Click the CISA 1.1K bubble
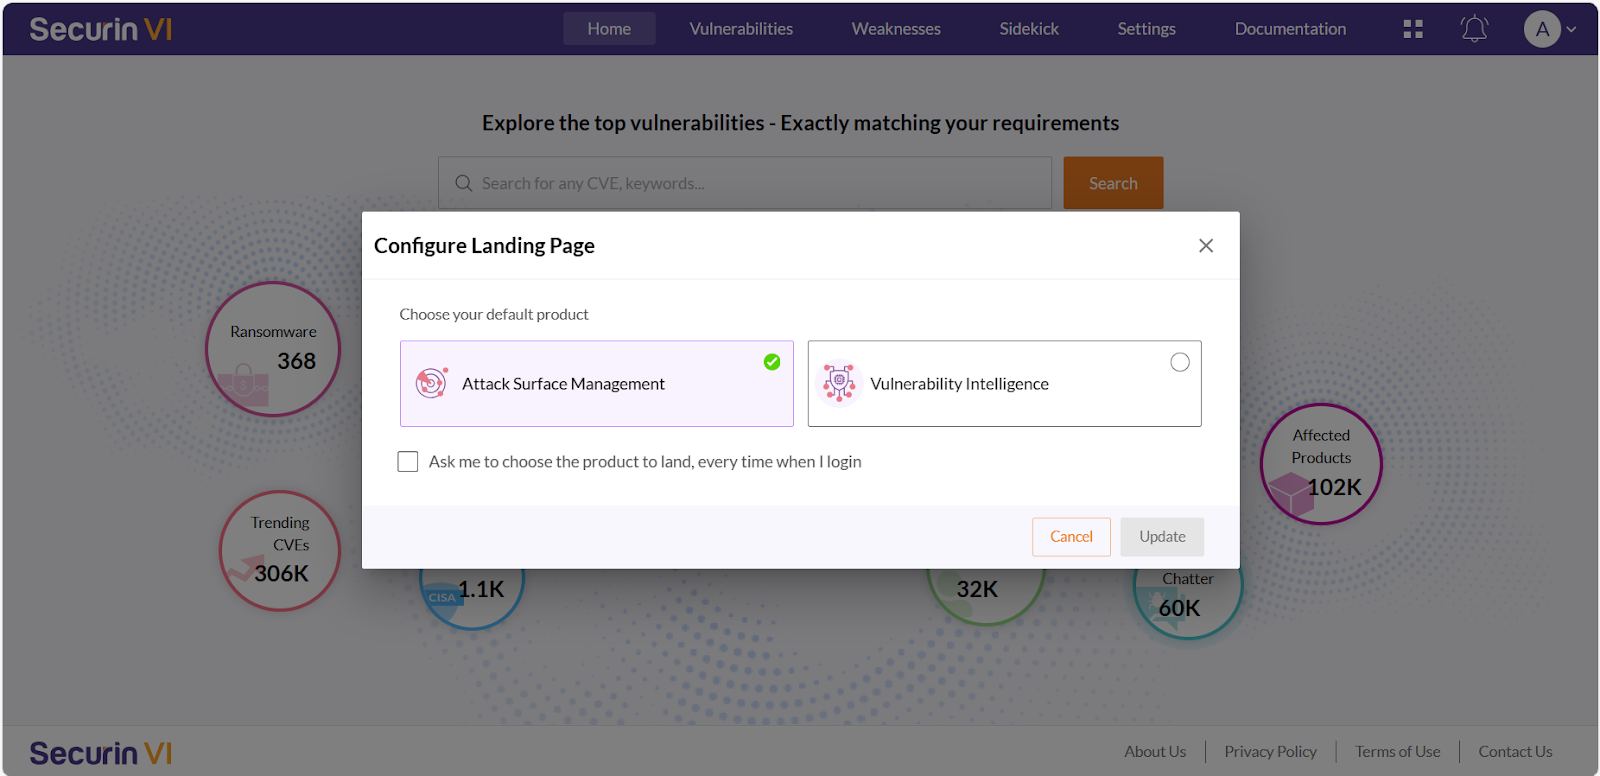The height and width of the screenshot is (776, 1600). click(x=472, y=599)
